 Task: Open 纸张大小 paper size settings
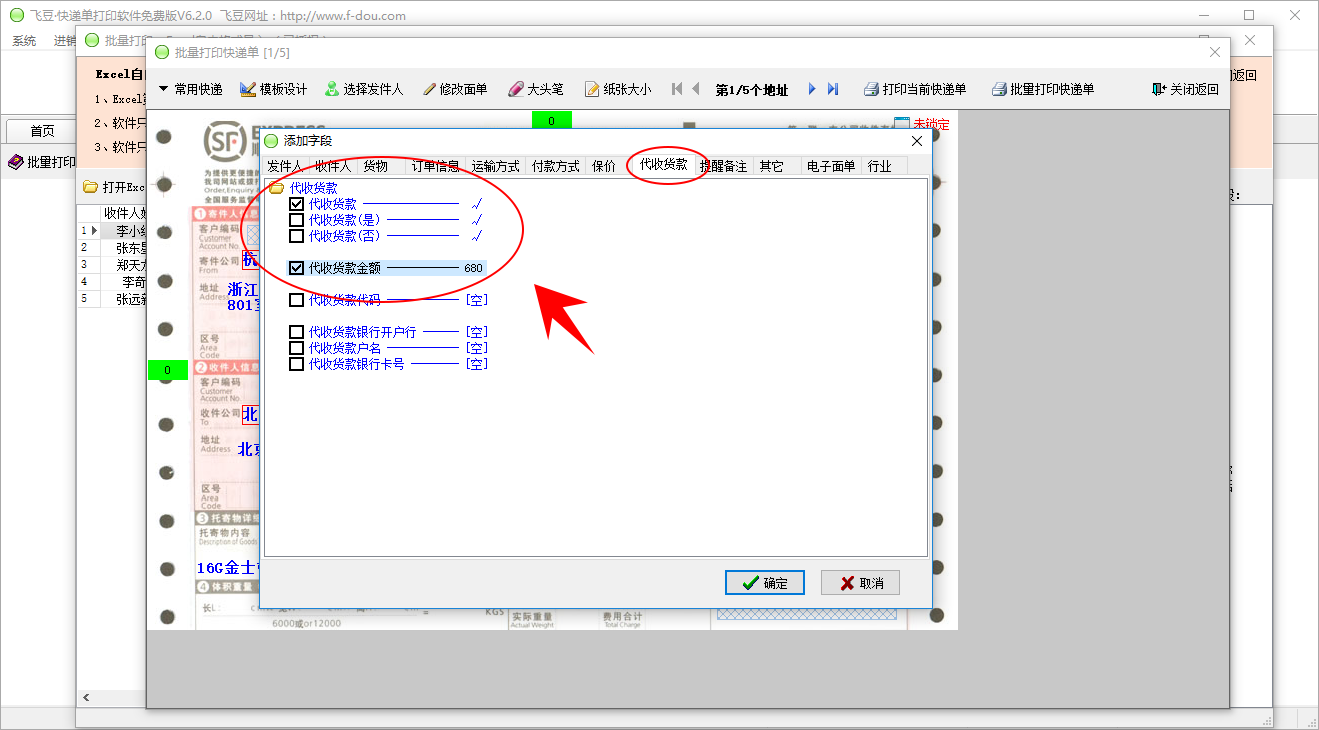618,89
